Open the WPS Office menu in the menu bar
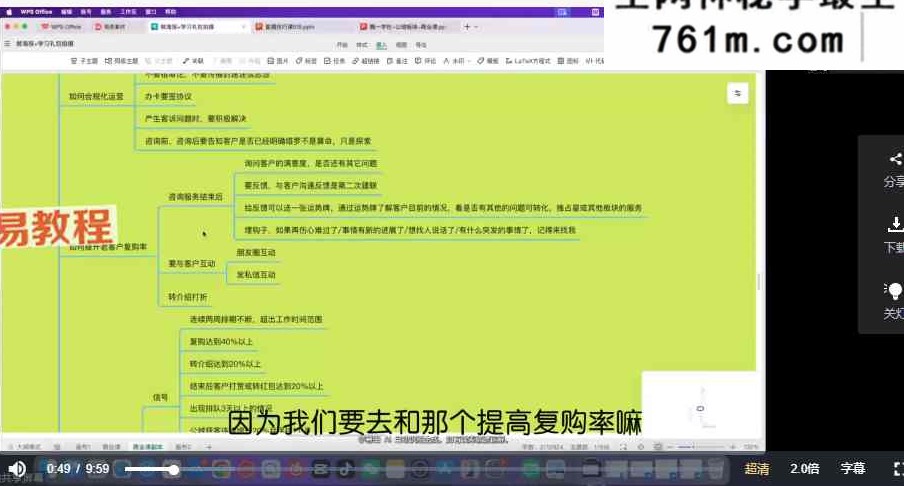Screen dimensions: 904x486 pyautogui.click(x=36, y=12)
